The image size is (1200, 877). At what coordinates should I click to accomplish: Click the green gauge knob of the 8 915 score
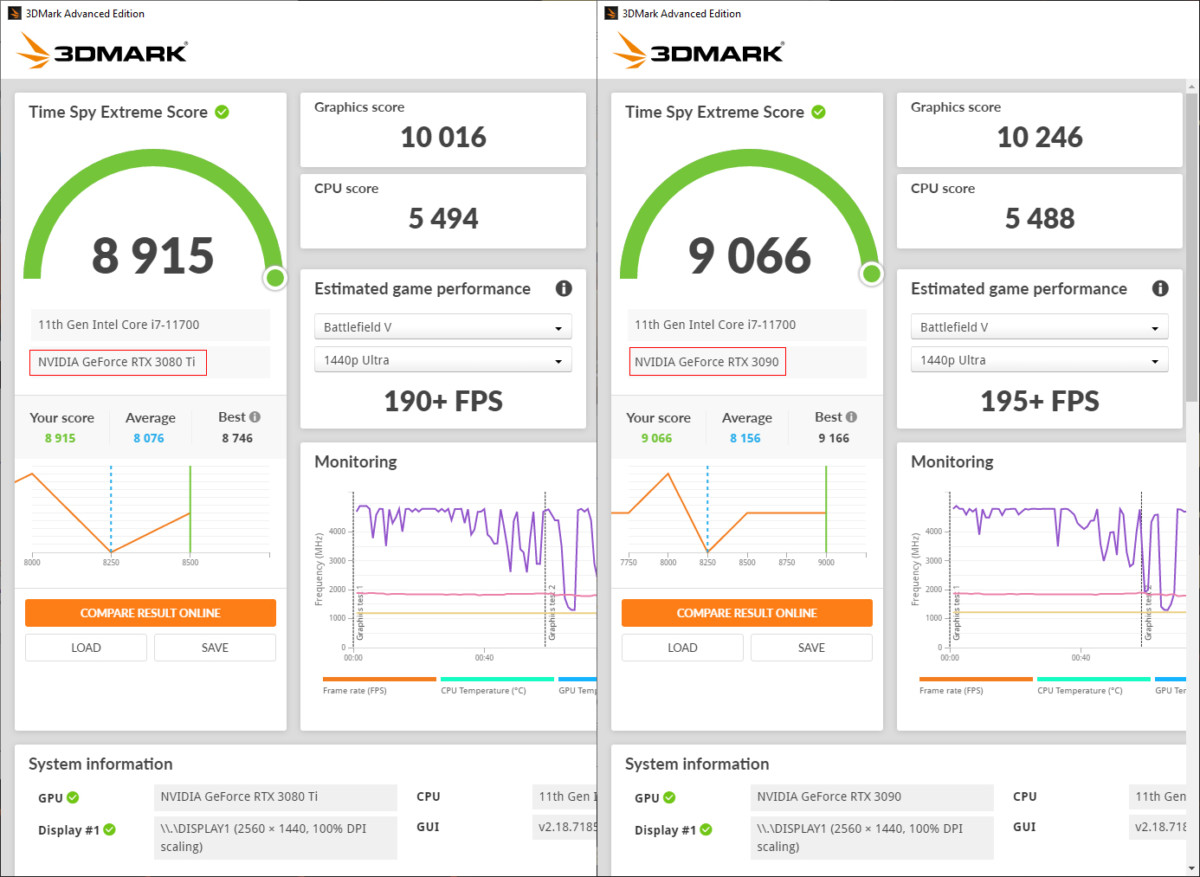point(275,278)
